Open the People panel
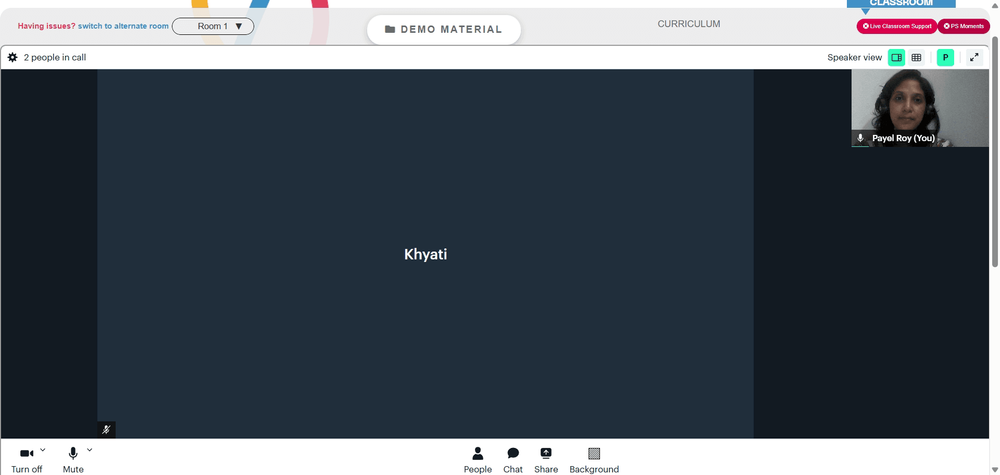 point(478,460)
